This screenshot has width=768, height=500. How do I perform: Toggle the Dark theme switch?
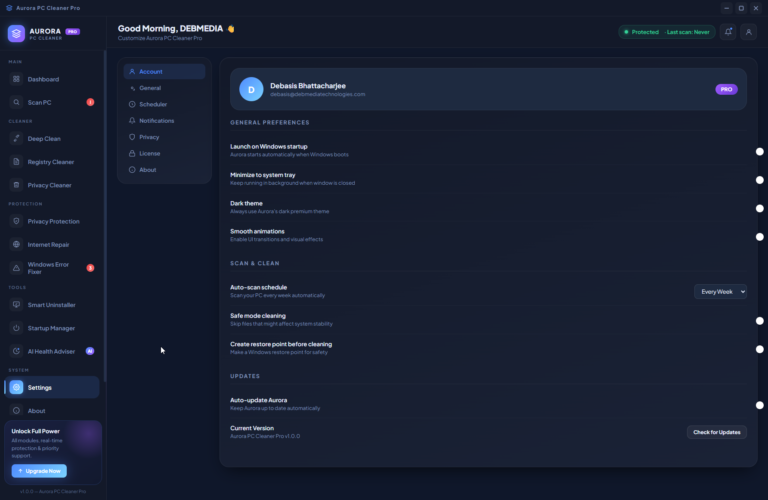(x=759, y=208)
